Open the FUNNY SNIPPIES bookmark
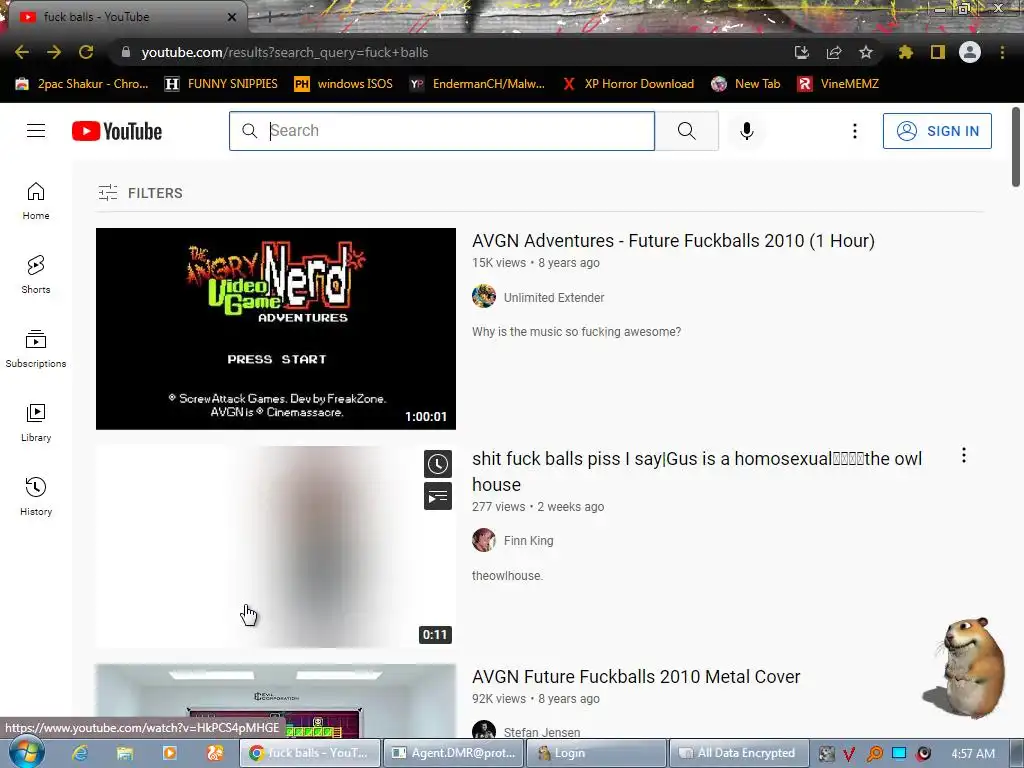1024x768 pixels. (x=221, y=84)
